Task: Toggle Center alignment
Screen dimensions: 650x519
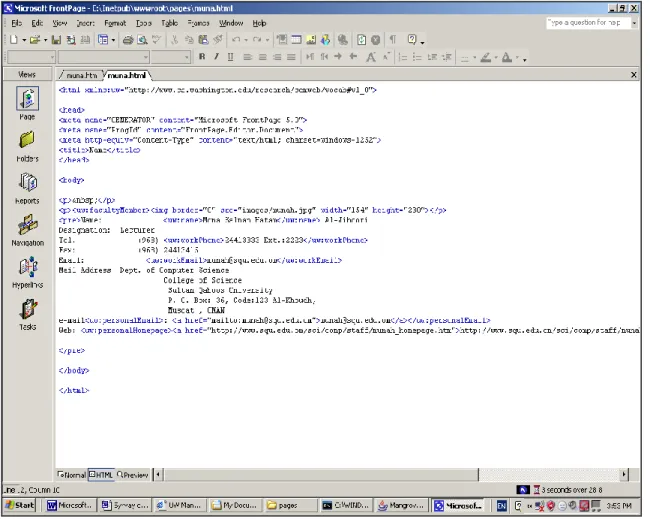Action: point(262,57)
